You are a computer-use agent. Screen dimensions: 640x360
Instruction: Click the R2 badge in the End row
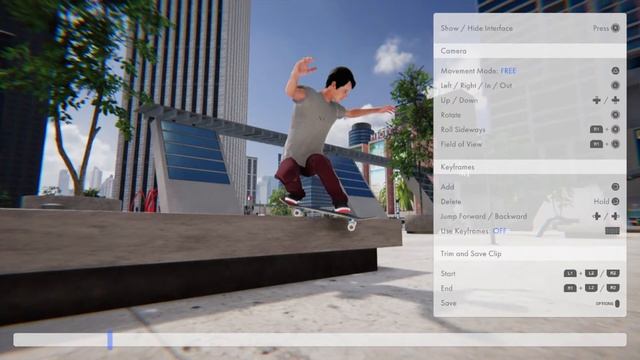click(x=613, y=288)
